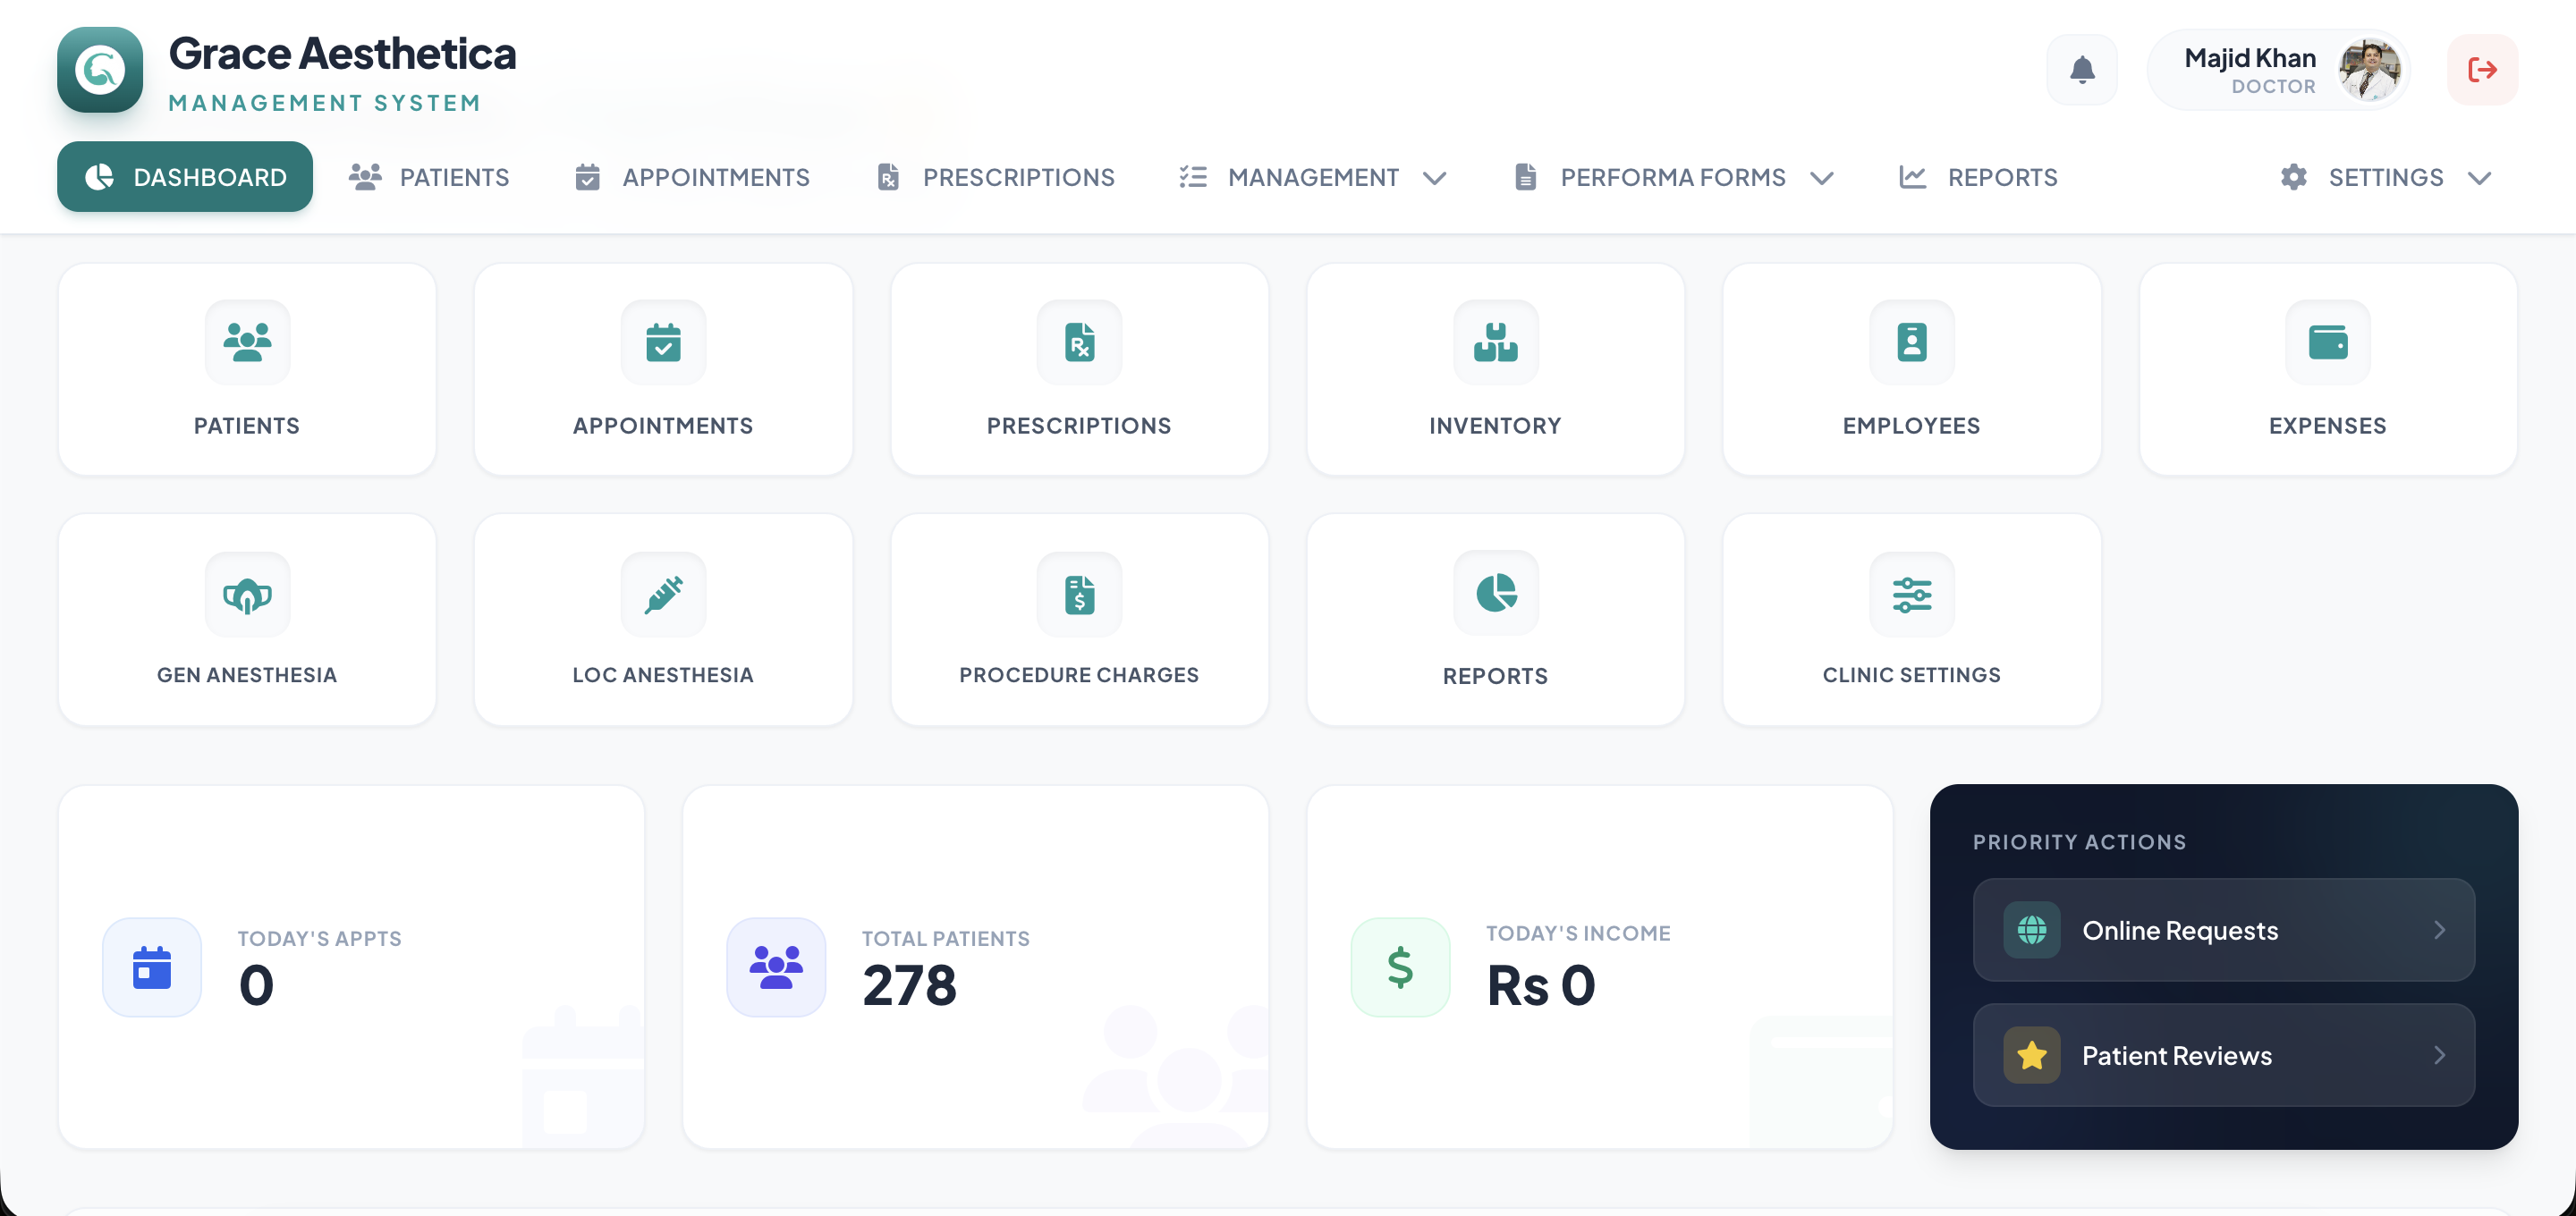The image size is (2576, 1216).
Task: Click the Online Requests priority action
Action: [2223, 930]
